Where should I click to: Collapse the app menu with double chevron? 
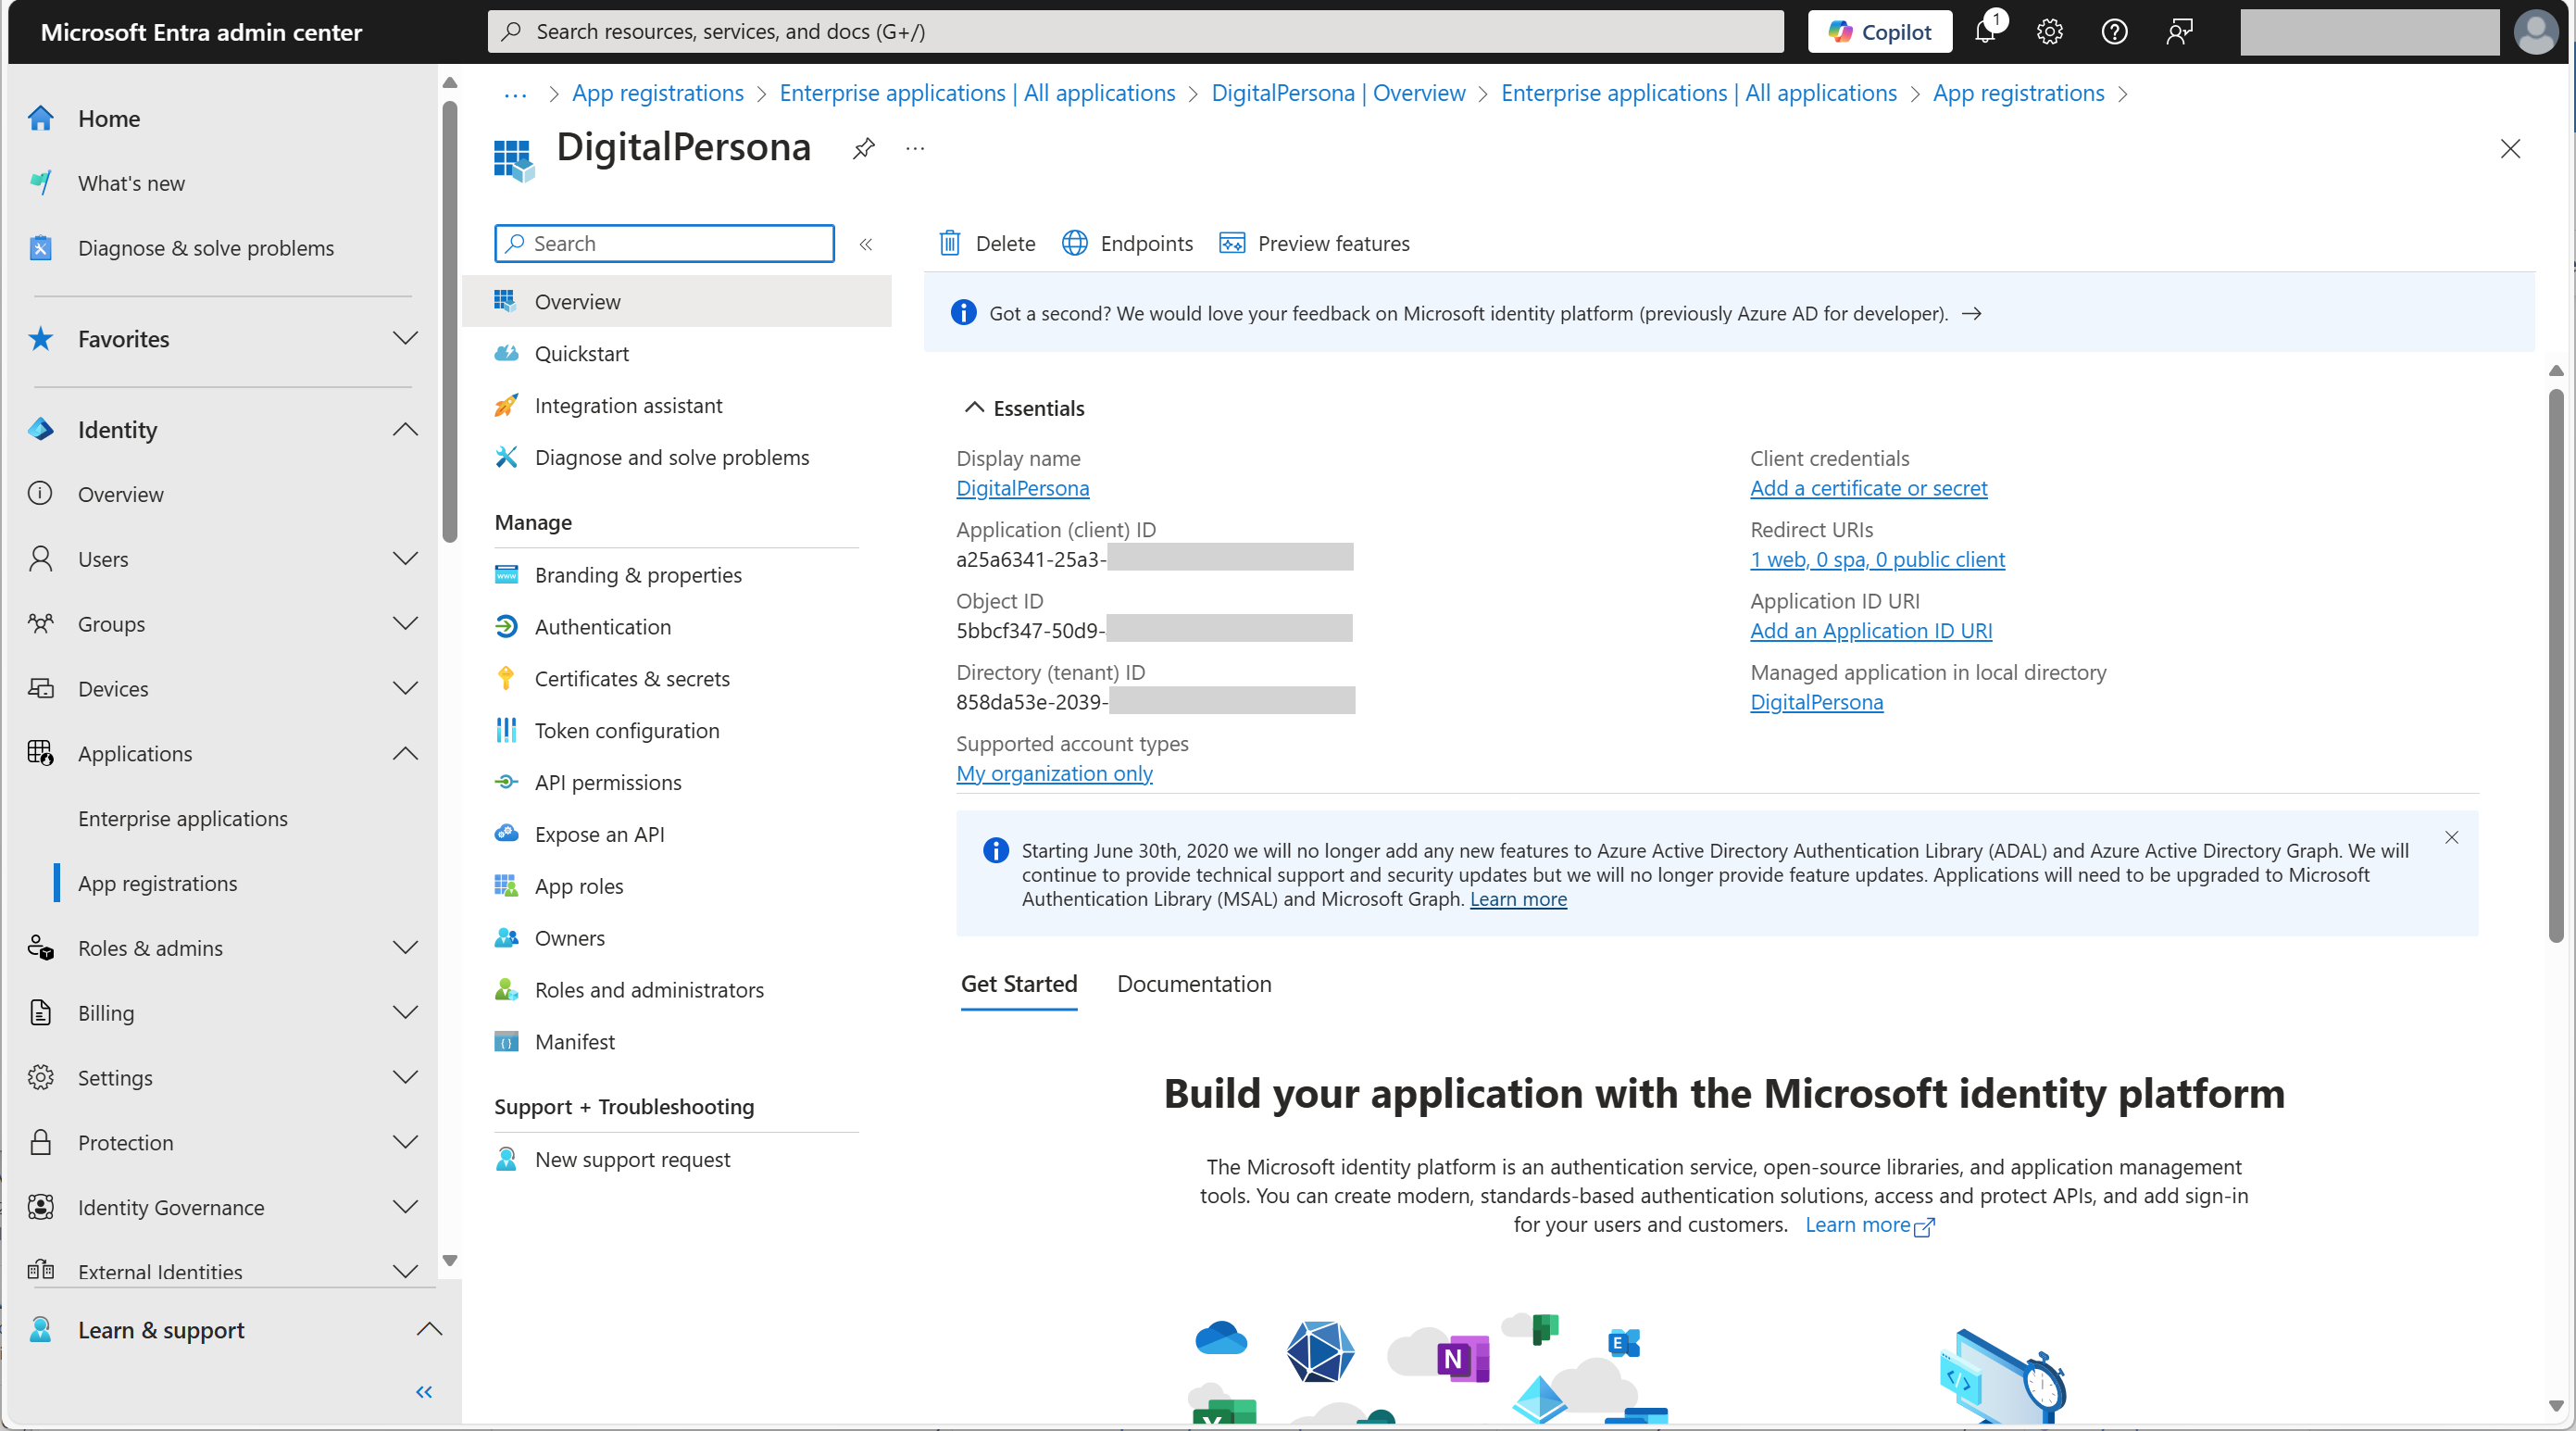pyautogui.click(x=866, y=244)
